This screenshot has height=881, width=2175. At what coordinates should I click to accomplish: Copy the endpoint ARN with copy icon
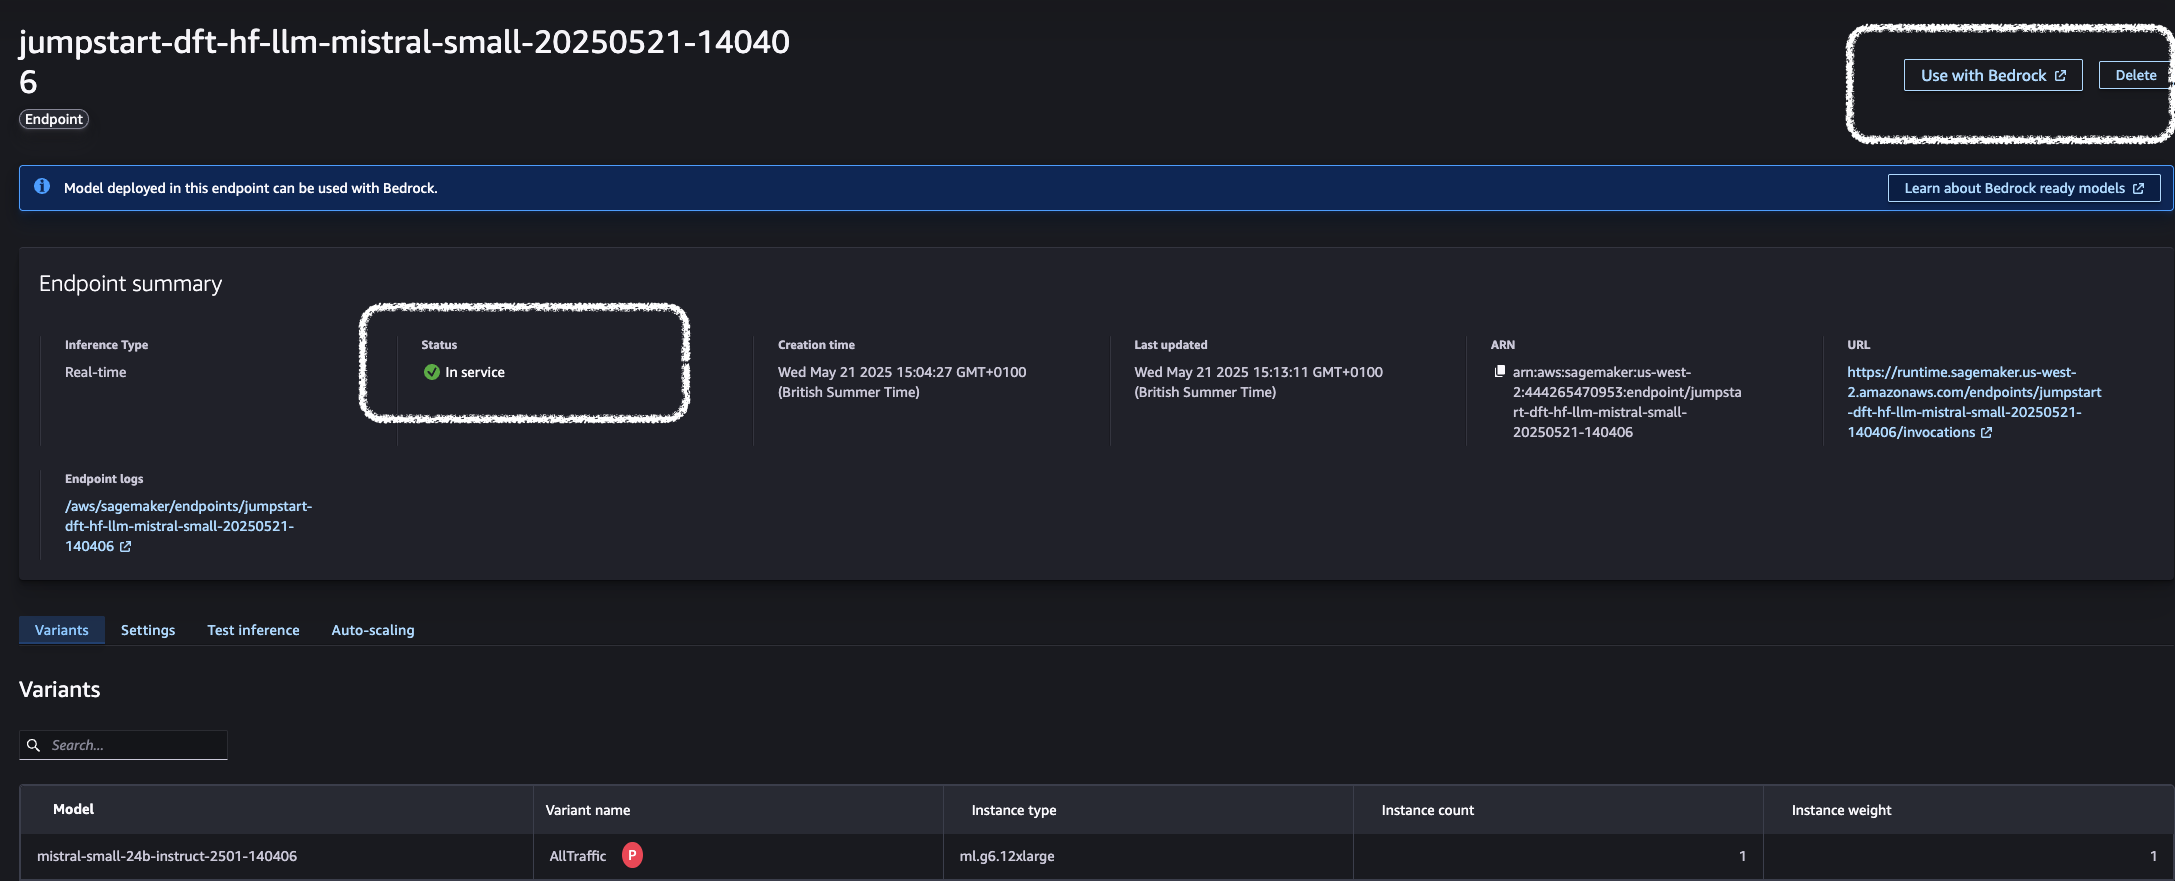1499,371
